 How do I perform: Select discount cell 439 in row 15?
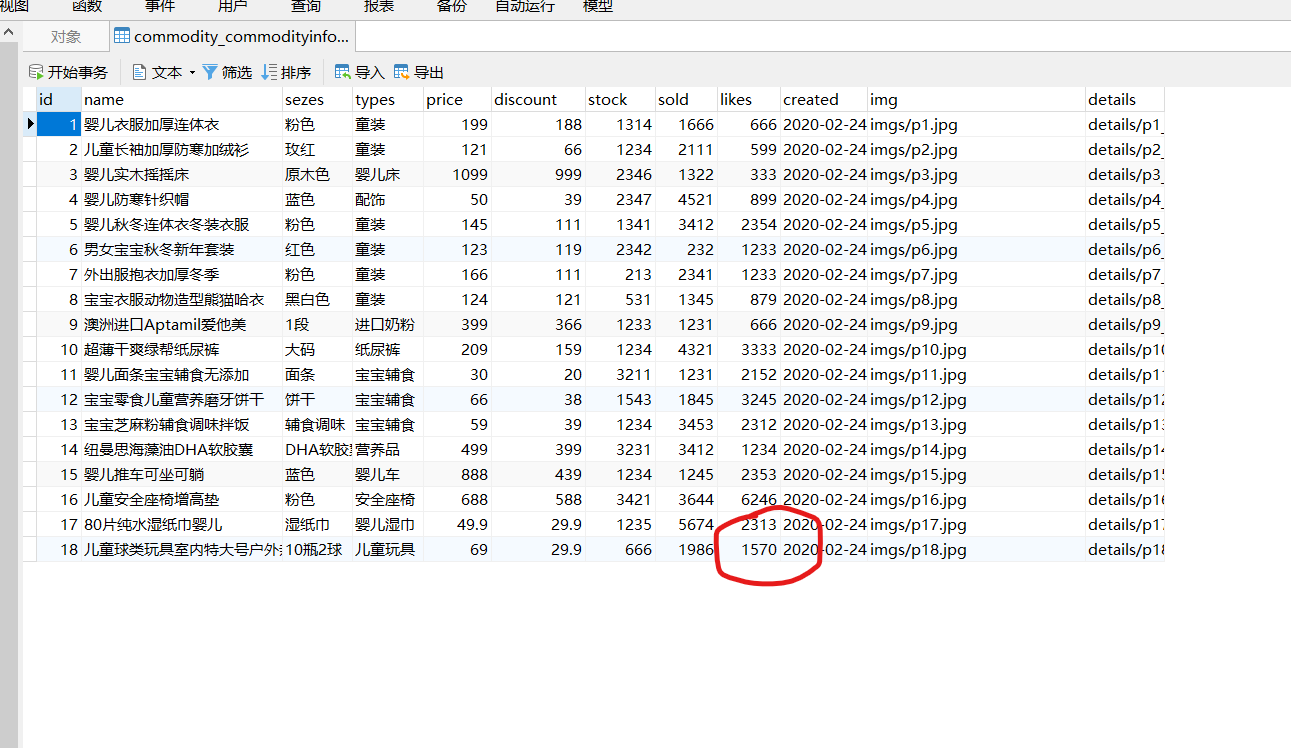[x=538, y=474]
